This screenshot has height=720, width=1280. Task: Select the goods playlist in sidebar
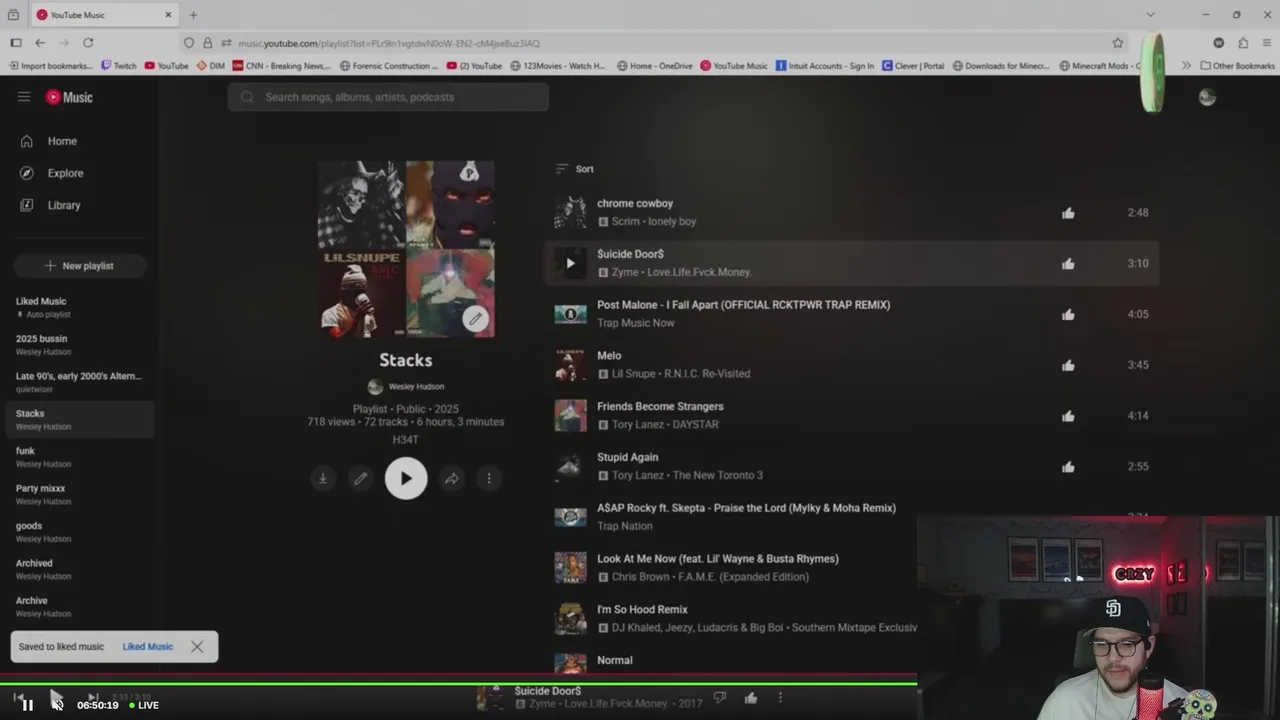pos(80,532)
